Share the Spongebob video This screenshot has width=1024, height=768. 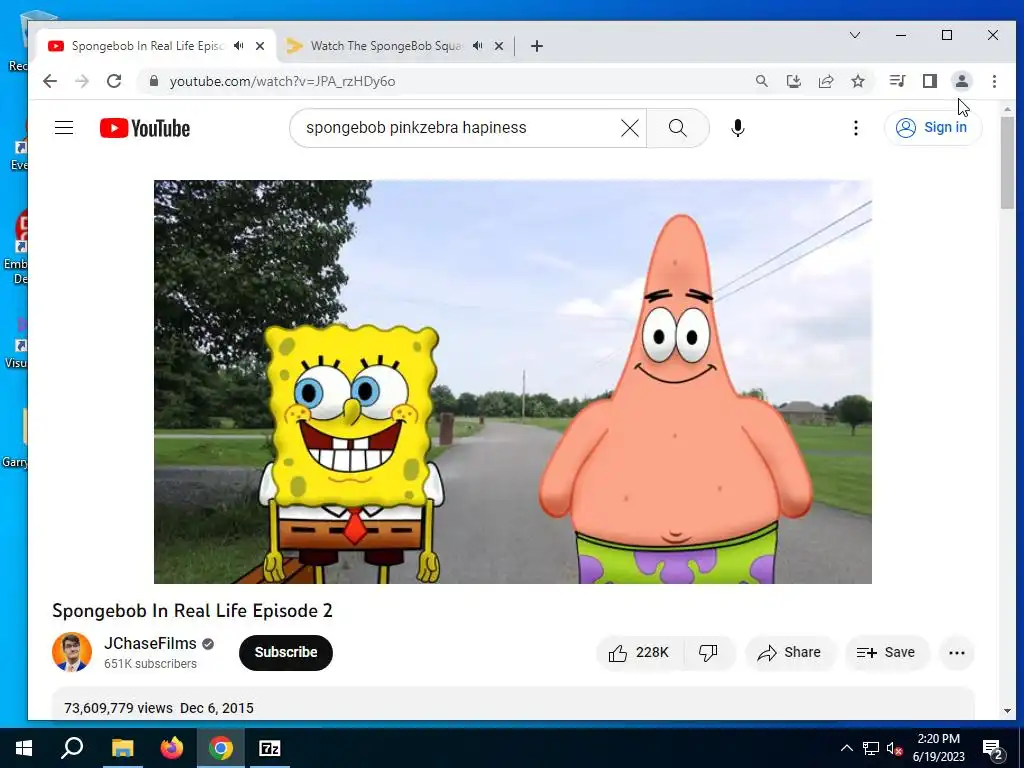click(790, 652)
